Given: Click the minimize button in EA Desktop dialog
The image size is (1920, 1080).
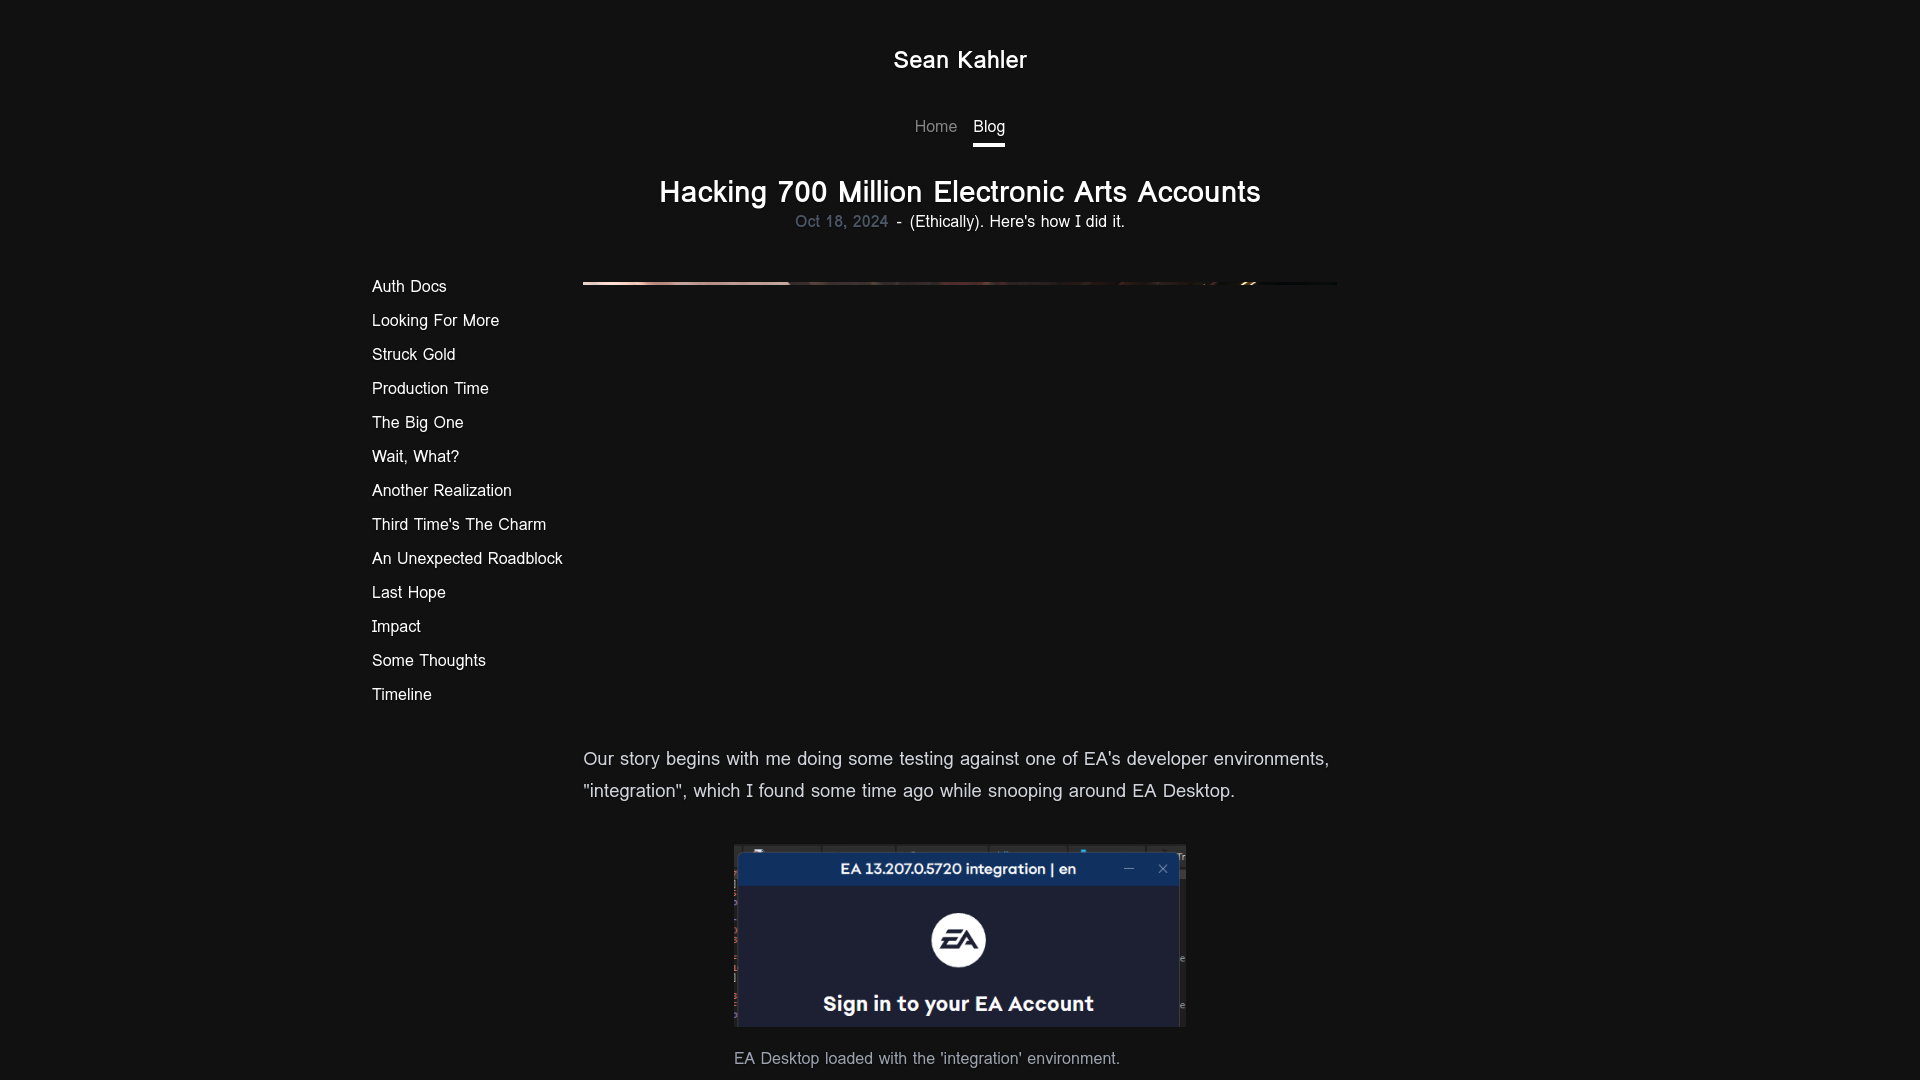Looking at the screenshot, I should pyautogui.click(x=1129, y=868).
